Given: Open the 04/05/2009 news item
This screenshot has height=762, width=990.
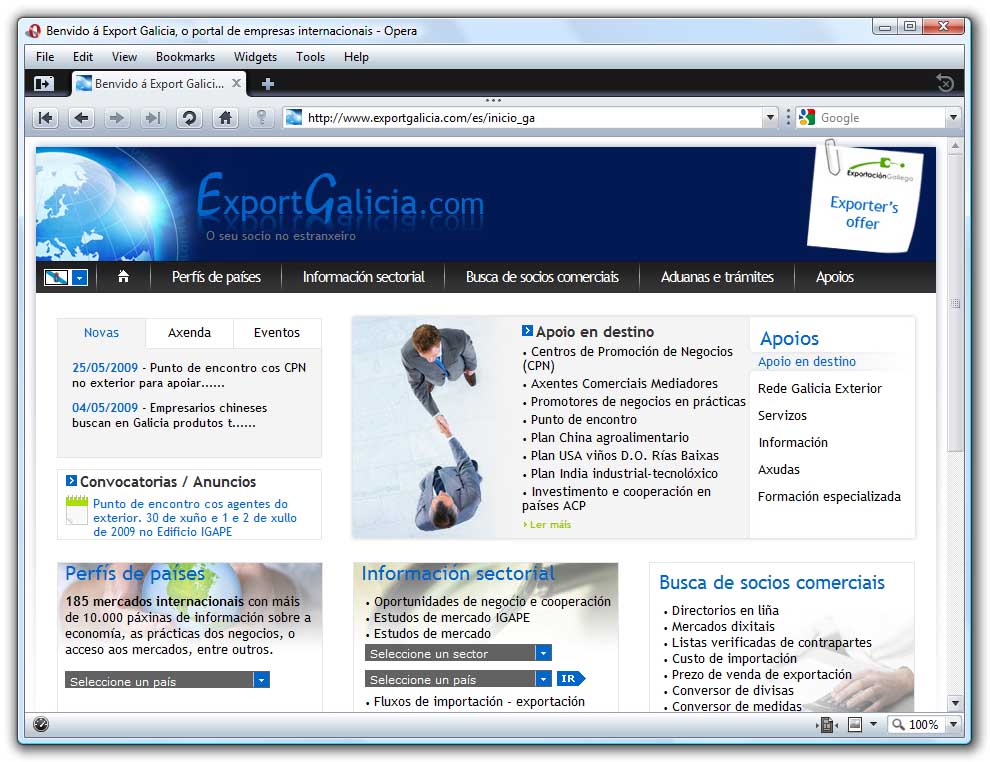Looking at the screenshot, I should [169, 415].
